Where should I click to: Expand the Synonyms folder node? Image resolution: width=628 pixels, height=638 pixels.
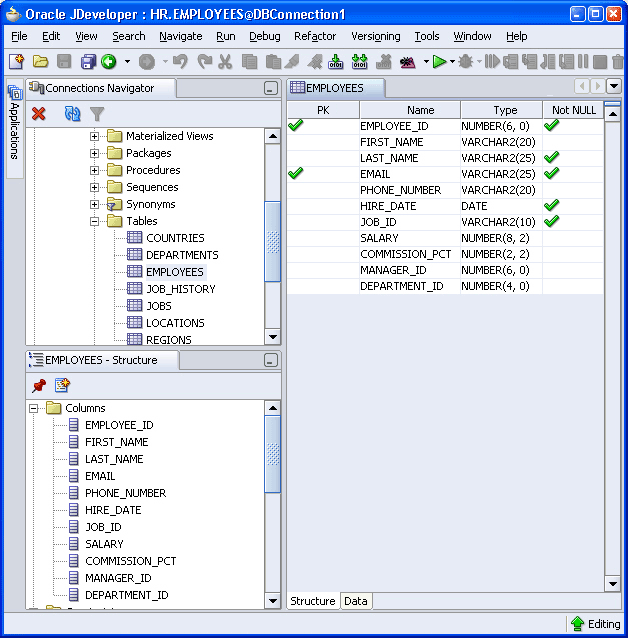(94, 204)
